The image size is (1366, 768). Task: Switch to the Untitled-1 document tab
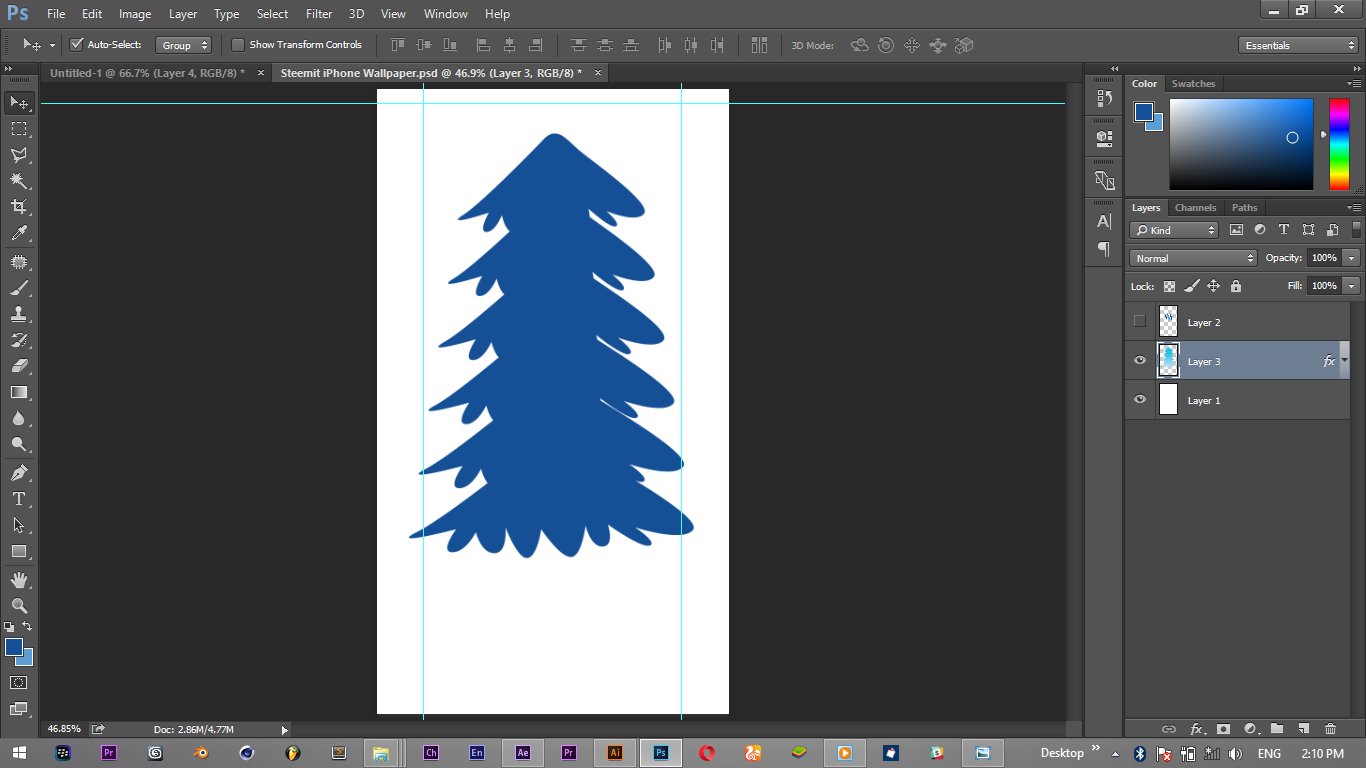[x=147, y=73]
